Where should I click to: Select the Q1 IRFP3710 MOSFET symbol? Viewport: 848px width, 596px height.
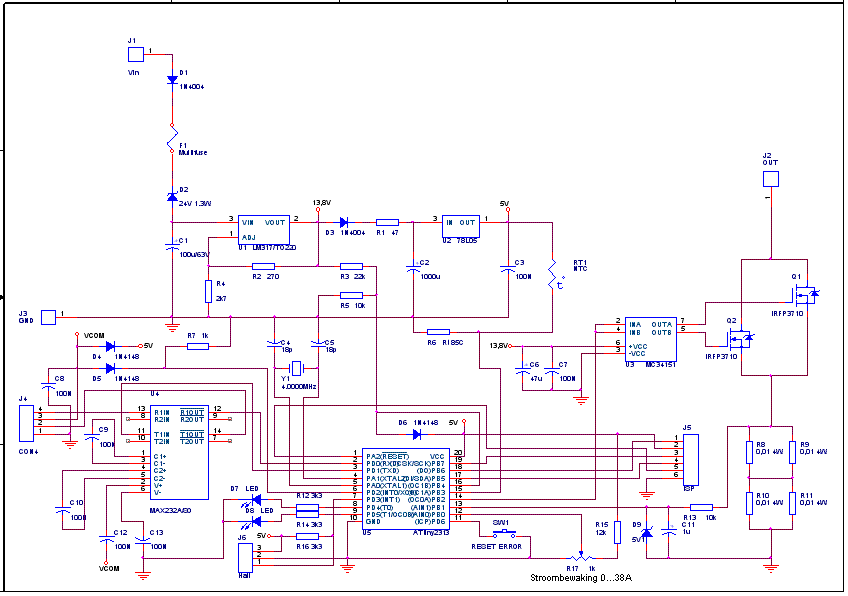[x=805, y=295]
